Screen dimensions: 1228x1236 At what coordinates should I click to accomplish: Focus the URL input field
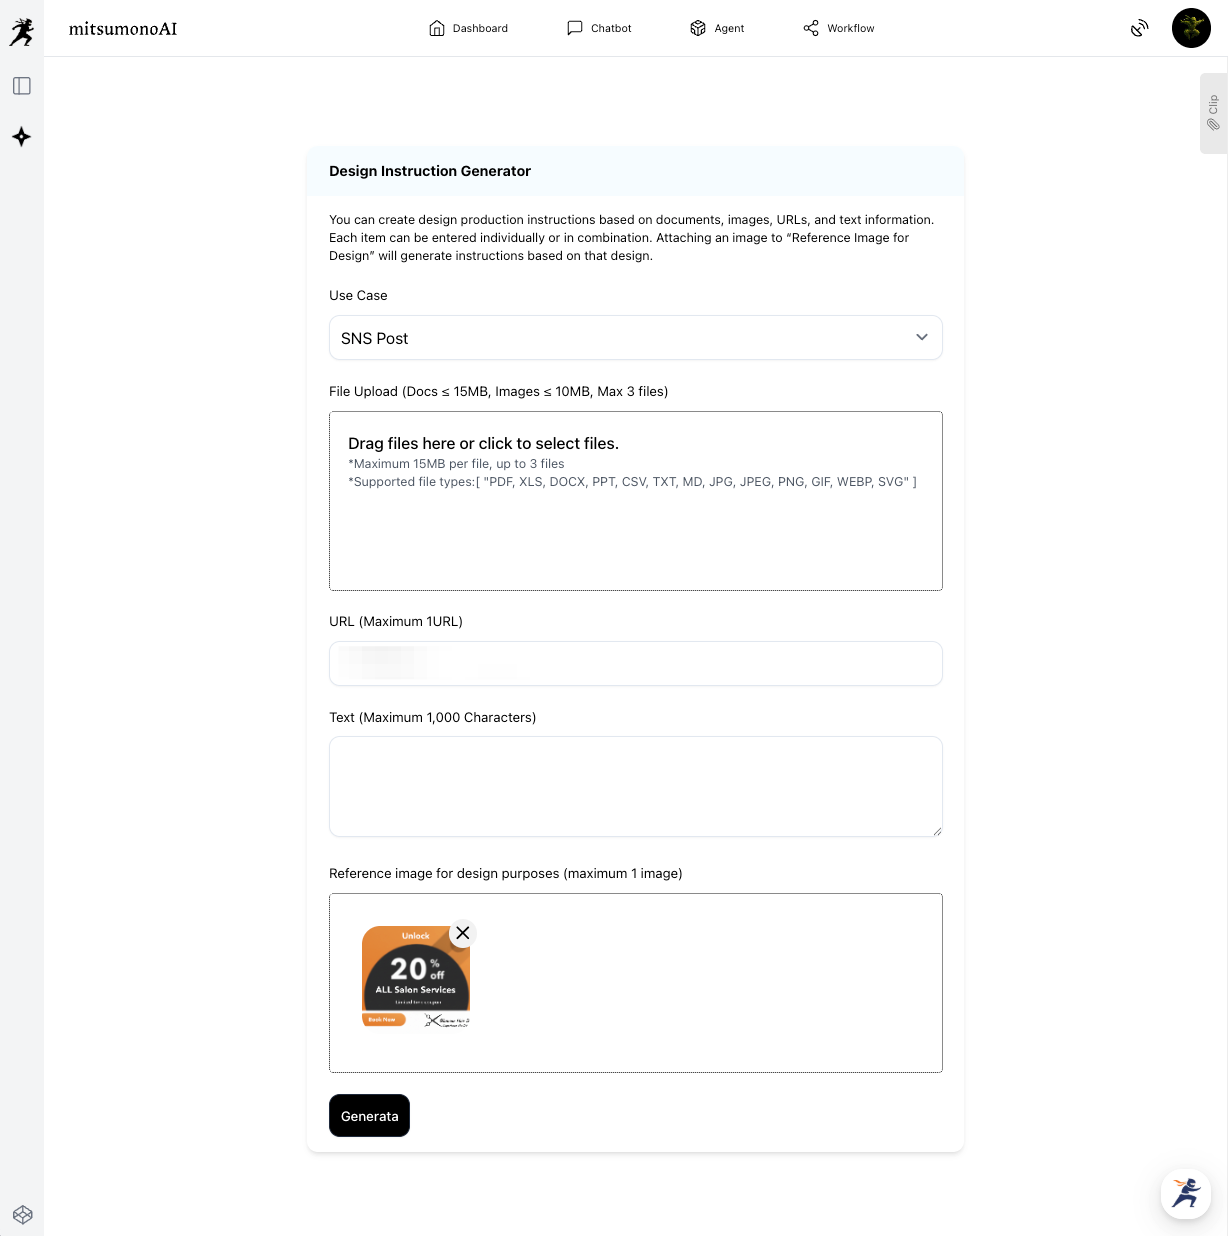635,664
